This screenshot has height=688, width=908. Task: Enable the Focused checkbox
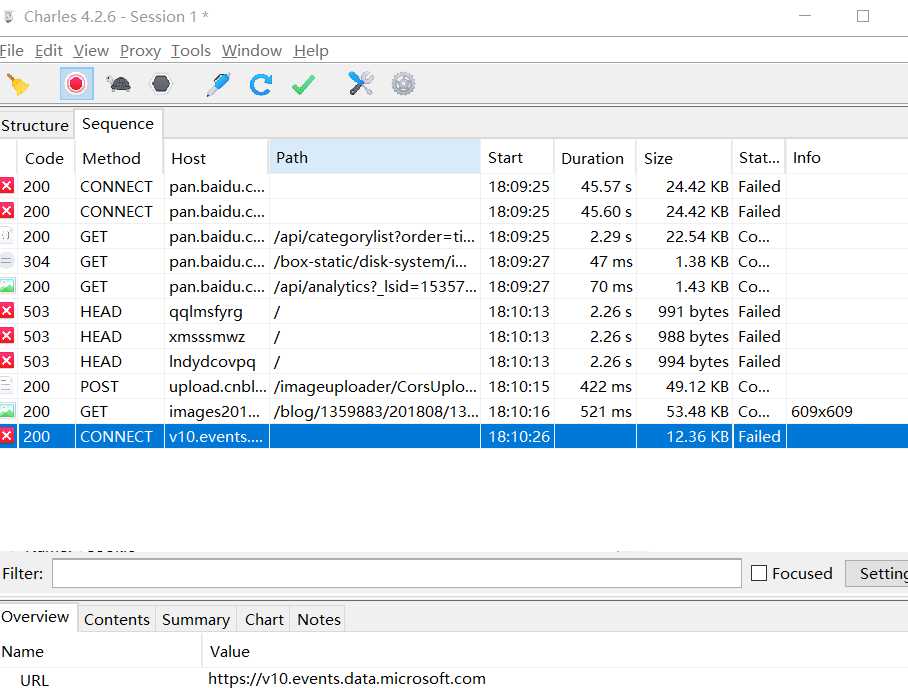tap(759, 573)
